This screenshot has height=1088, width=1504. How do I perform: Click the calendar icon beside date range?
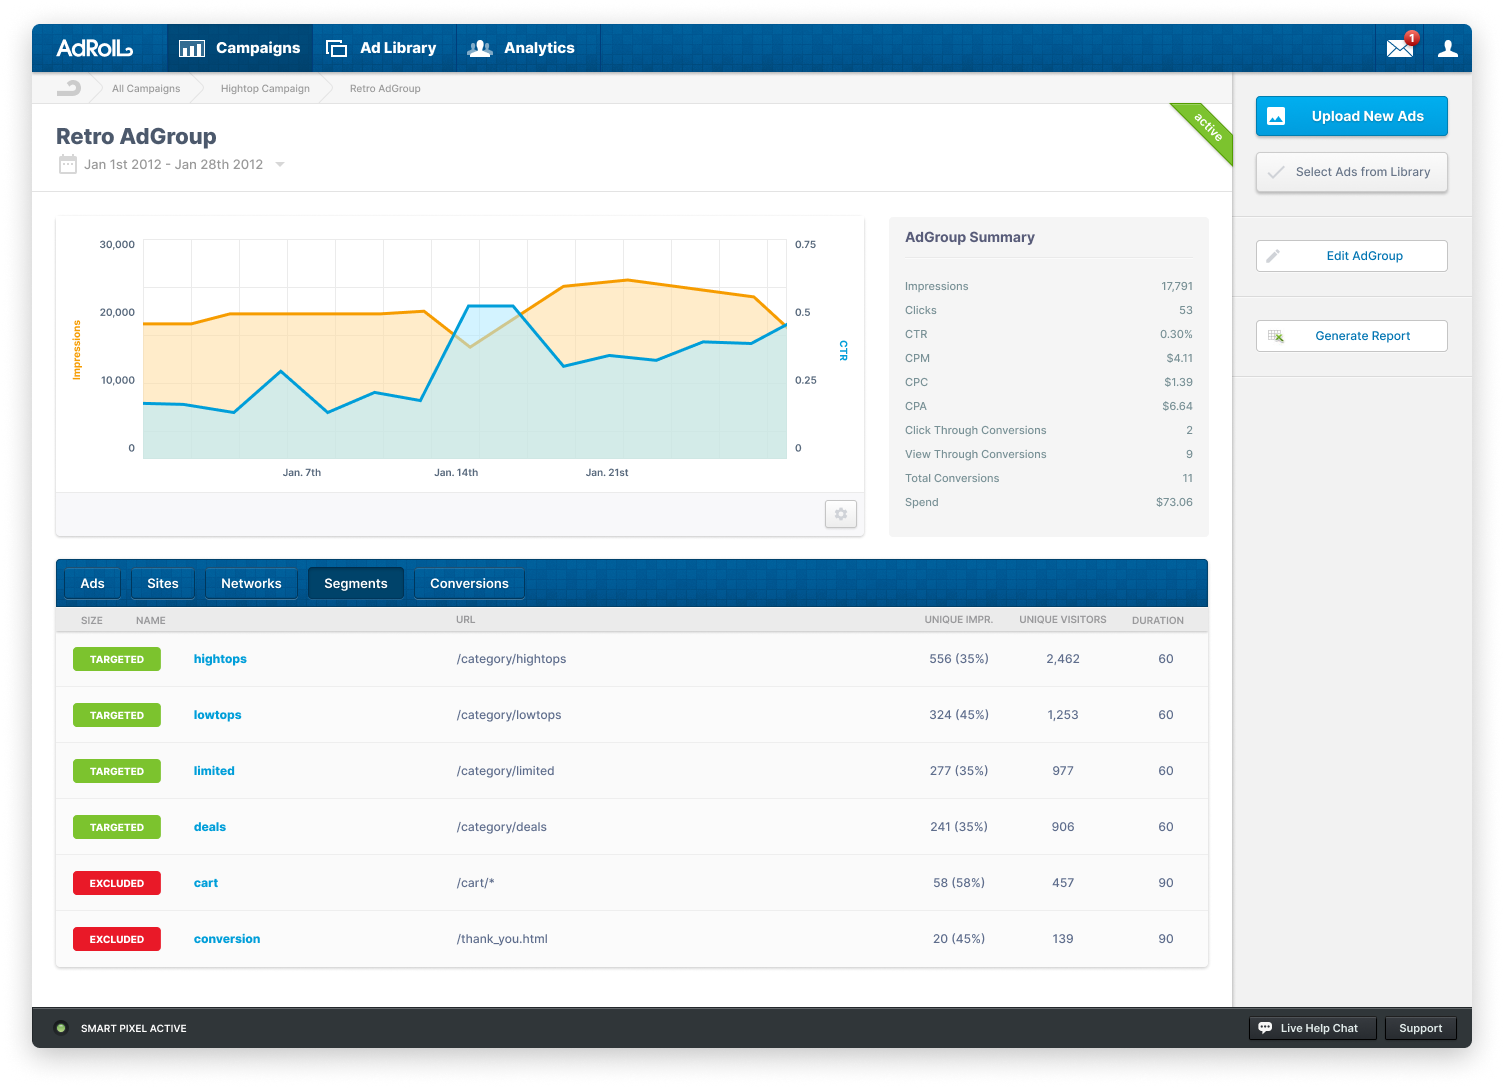pyautogui.click(x=67, y=165)
